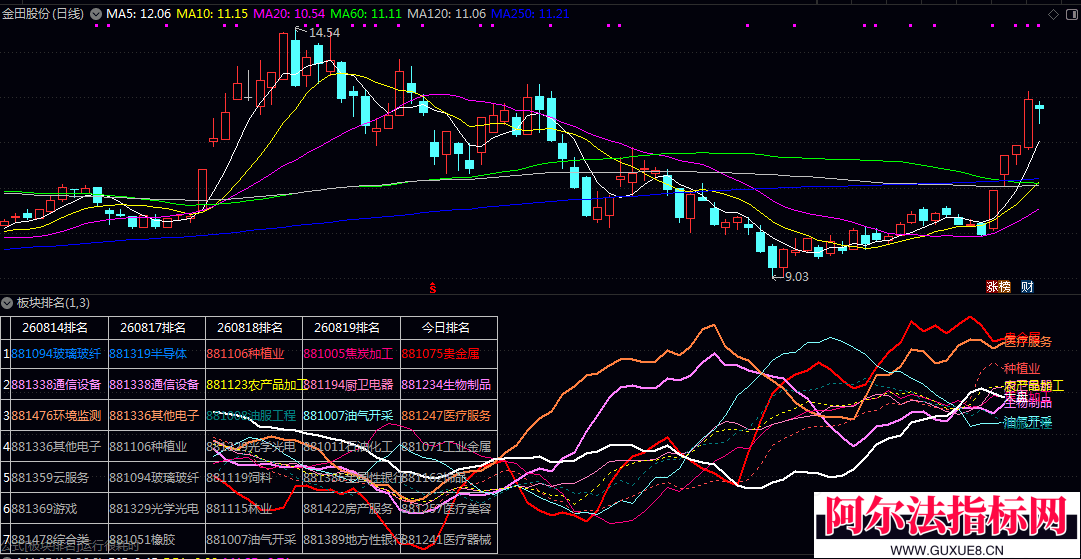Select the MA120: 11.06 label
The width and height of the screenshot is (1081, 559).
(447, 14)
